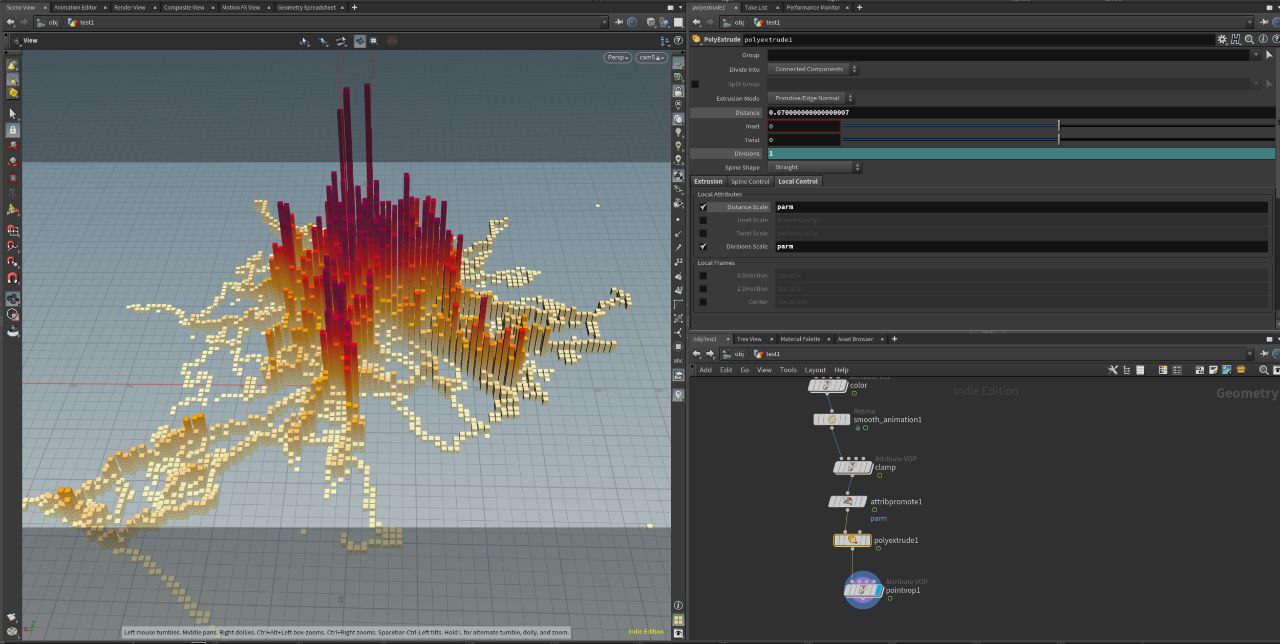
Task: Click the wrench tools icon in network editor
Action: [1113, 370]
